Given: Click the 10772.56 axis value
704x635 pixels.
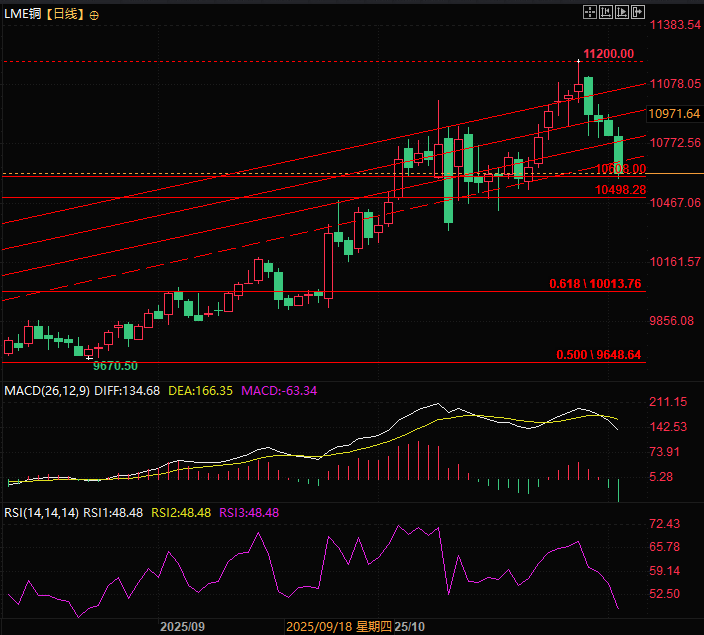Looking at the screenshot, I should [675, 143].
